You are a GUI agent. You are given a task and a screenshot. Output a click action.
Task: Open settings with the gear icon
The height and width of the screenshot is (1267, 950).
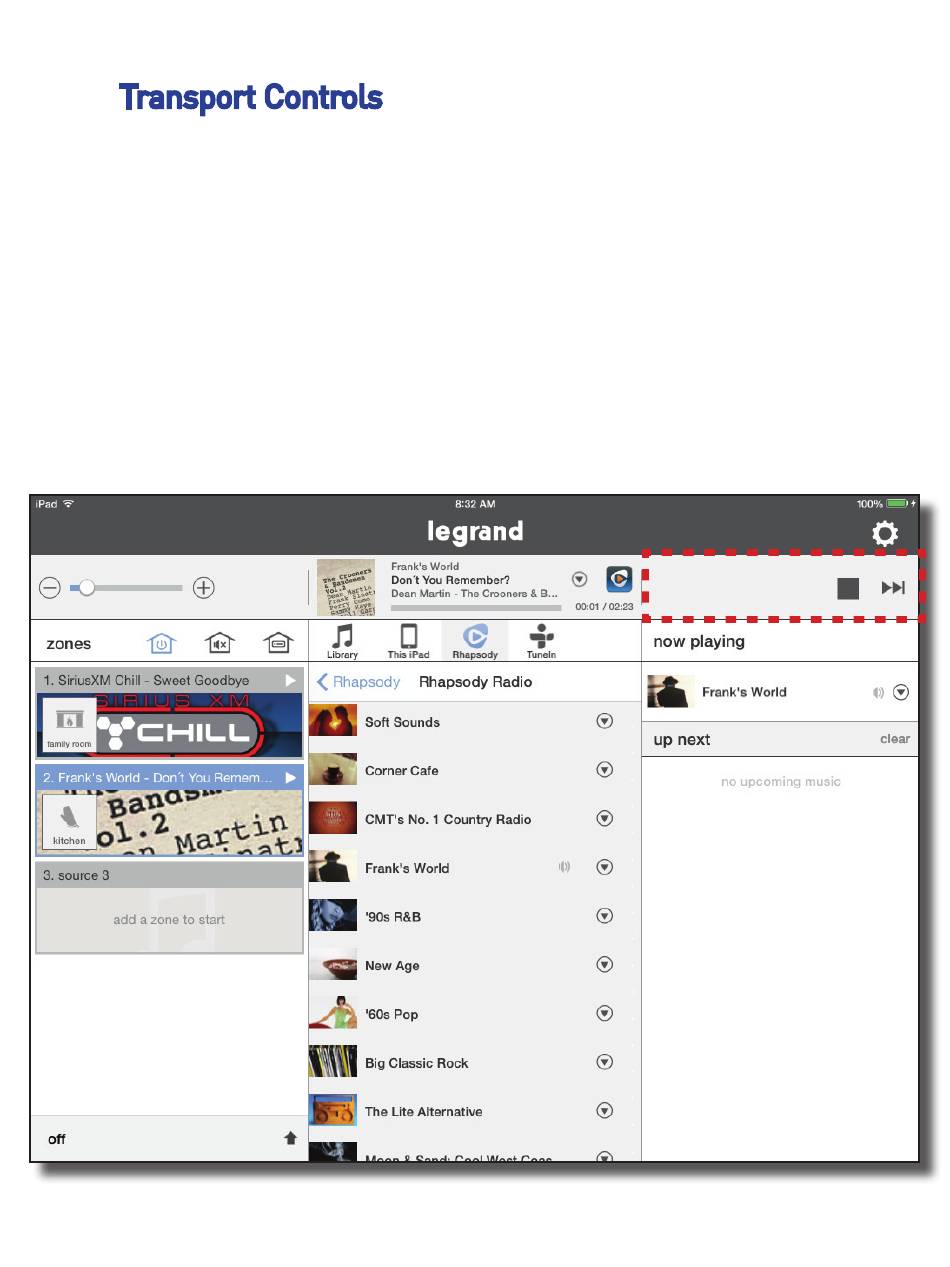point(885,534)
